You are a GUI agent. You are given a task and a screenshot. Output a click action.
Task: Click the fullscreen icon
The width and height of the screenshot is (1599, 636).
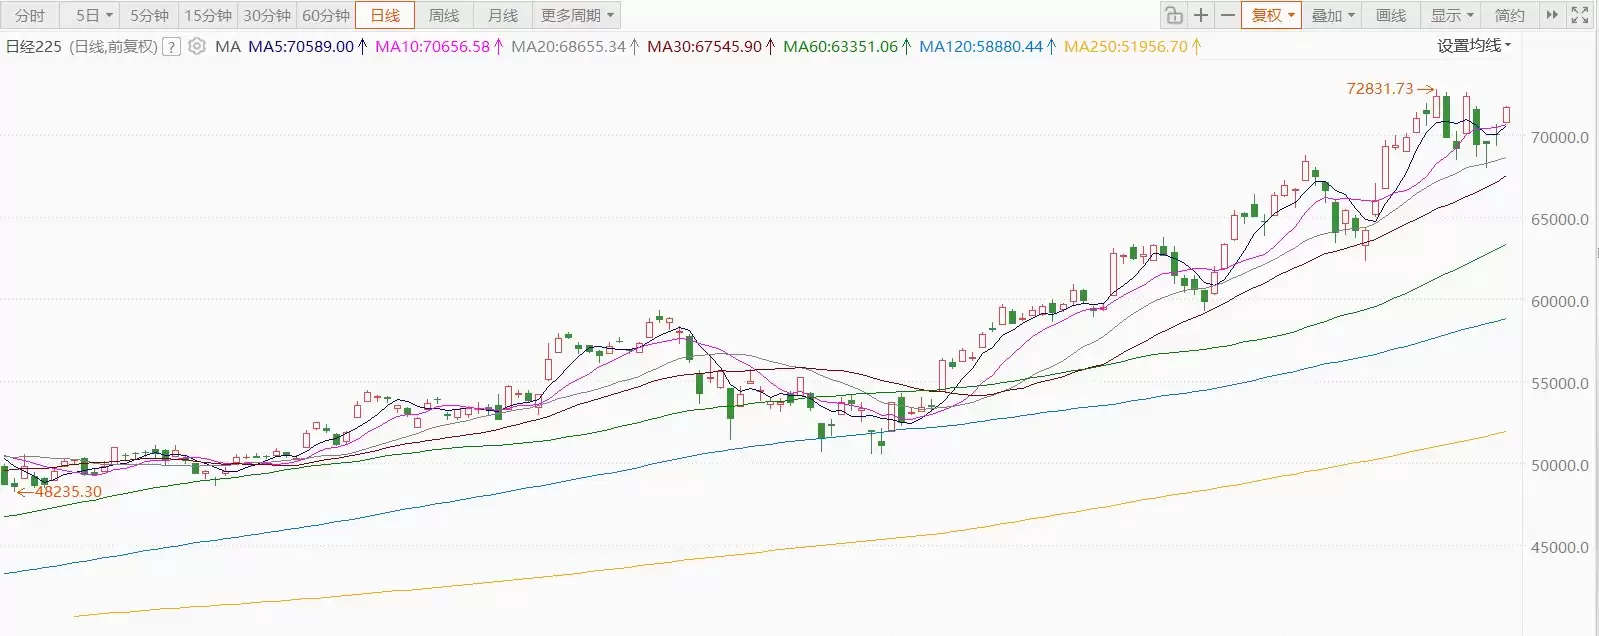1580,15
